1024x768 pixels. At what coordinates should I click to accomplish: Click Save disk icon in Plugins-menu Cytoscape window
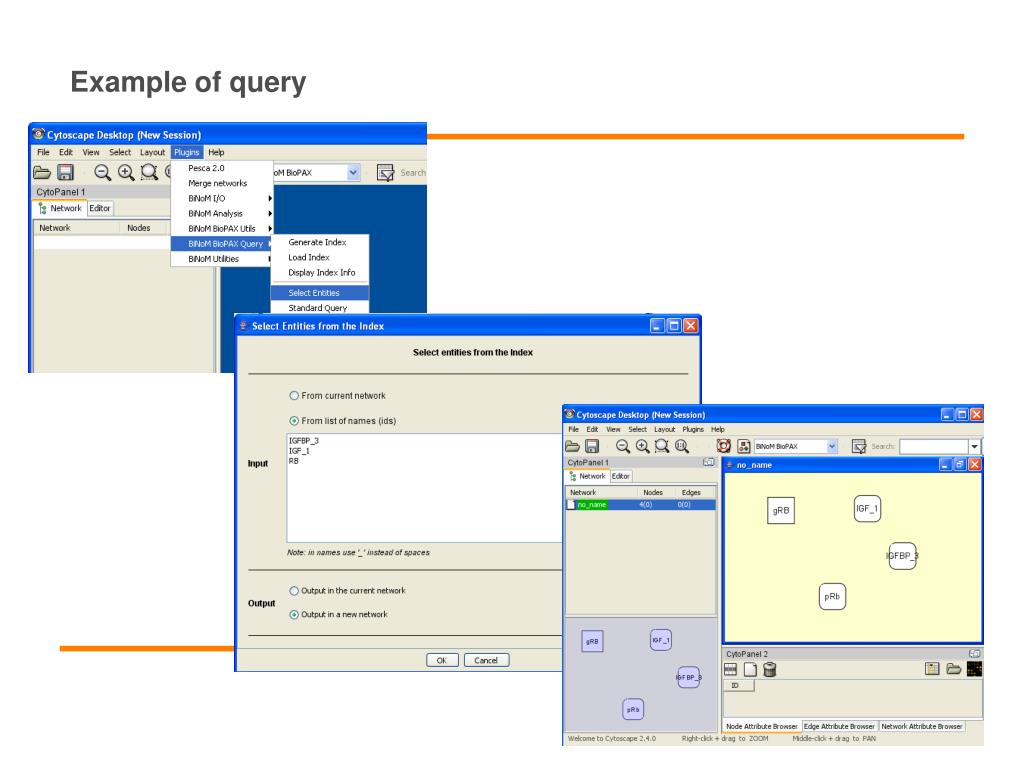[x=65, y=172]
